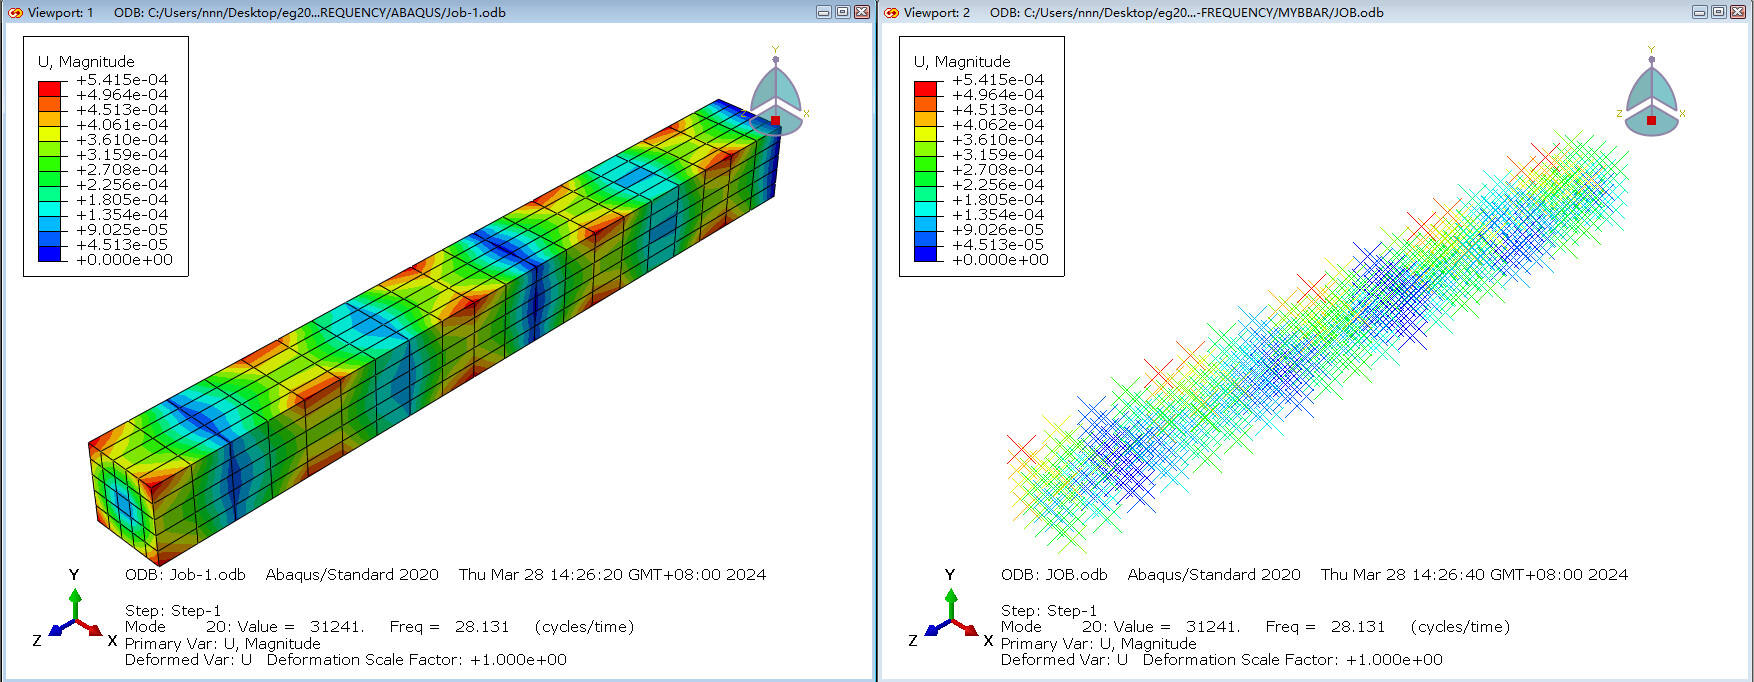Maximize Viewport 2
1754x682 pixels.
click(1718, 12)
